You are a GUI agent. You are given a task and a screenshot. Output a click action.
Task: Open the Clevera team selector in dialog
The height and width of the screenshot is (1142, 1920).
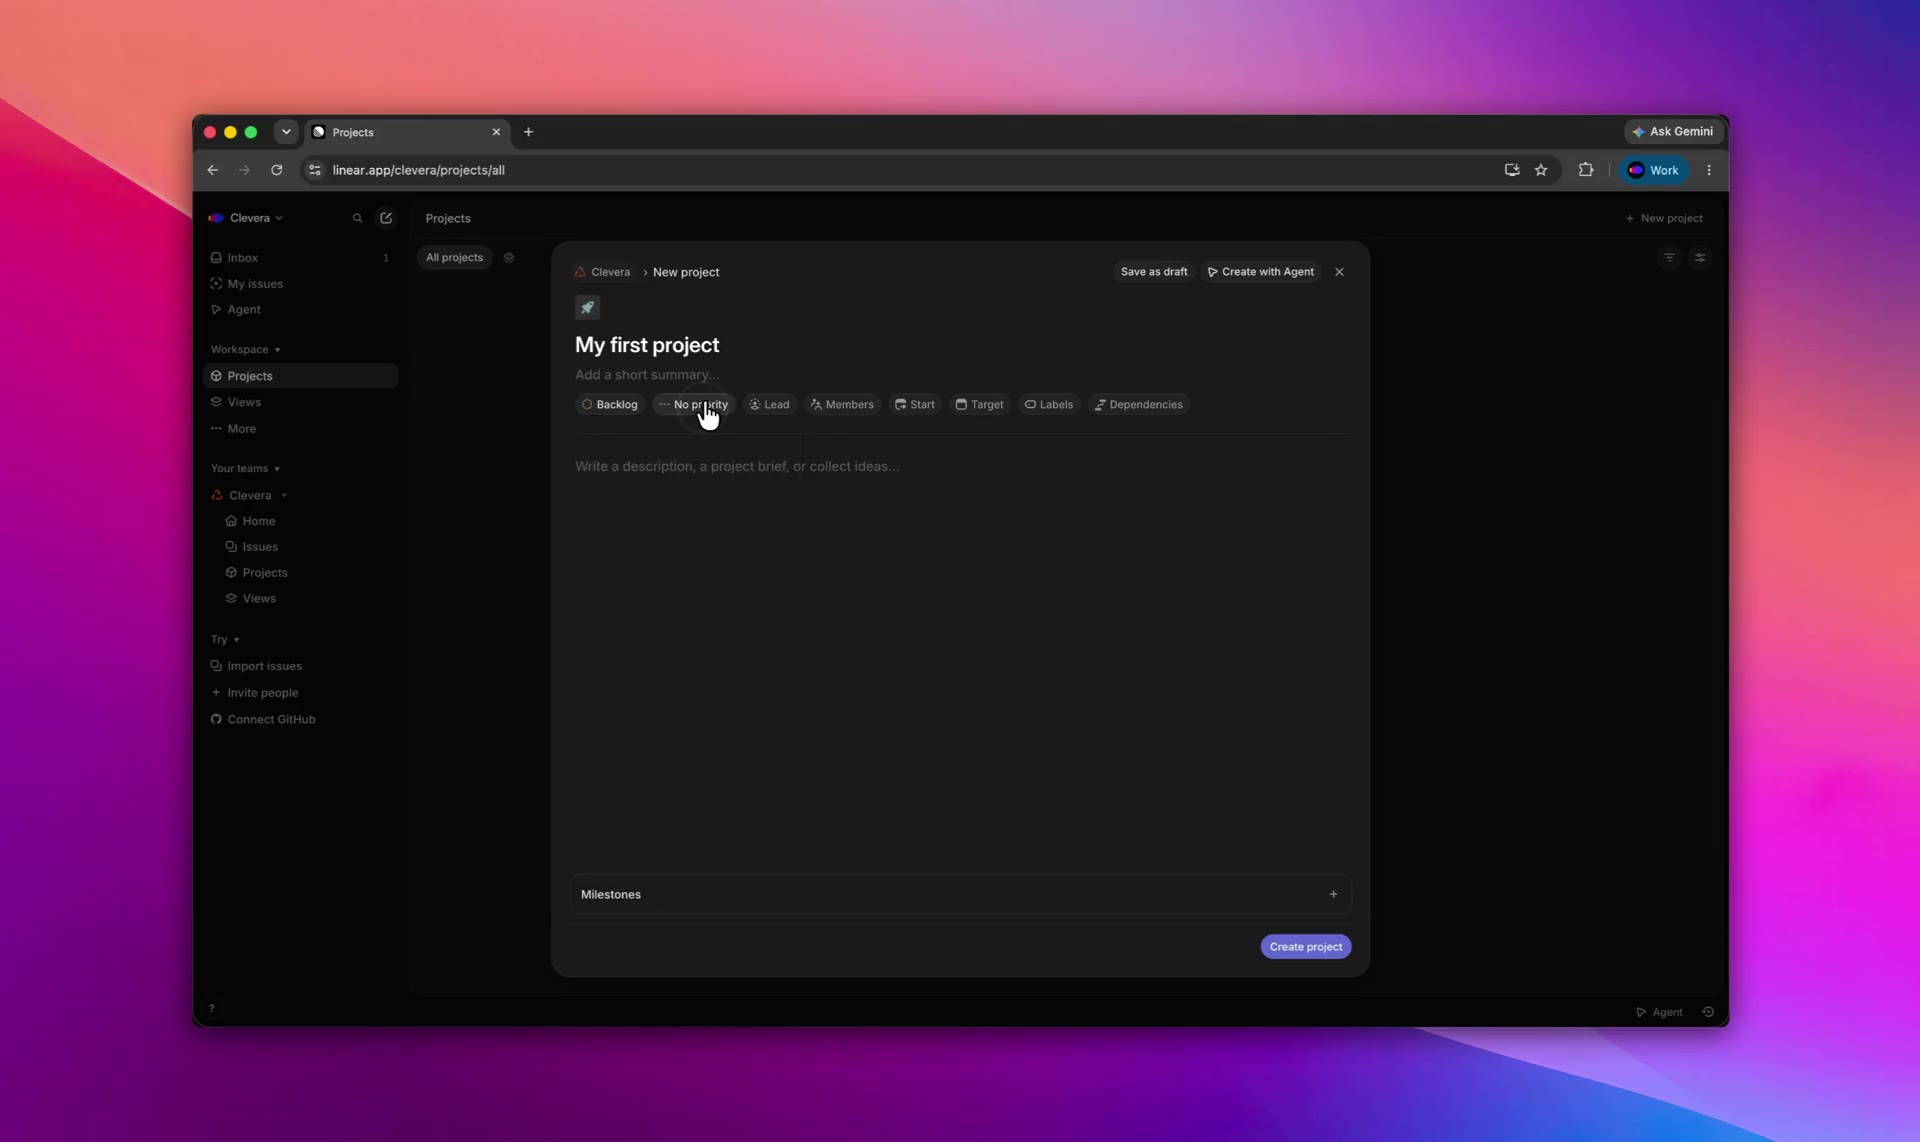click(x=602, y=272)
